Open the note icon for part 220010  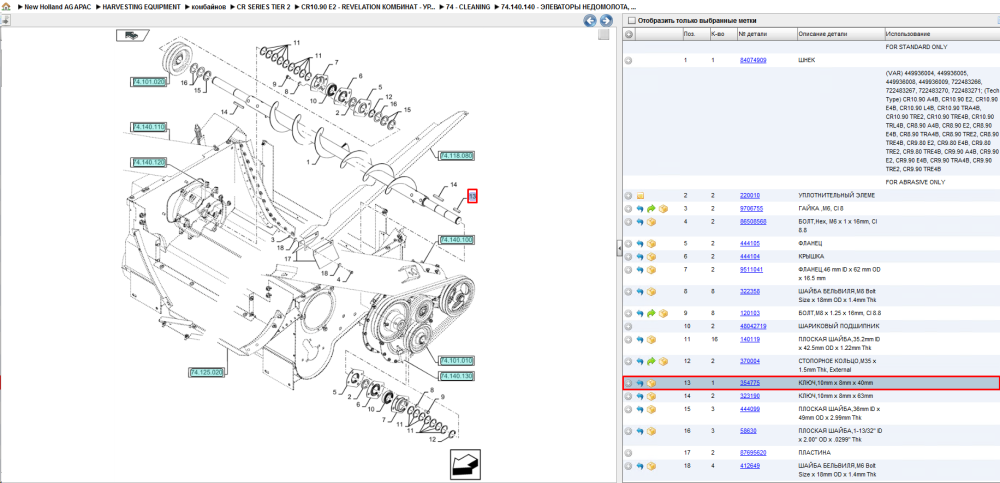[640, 196]
